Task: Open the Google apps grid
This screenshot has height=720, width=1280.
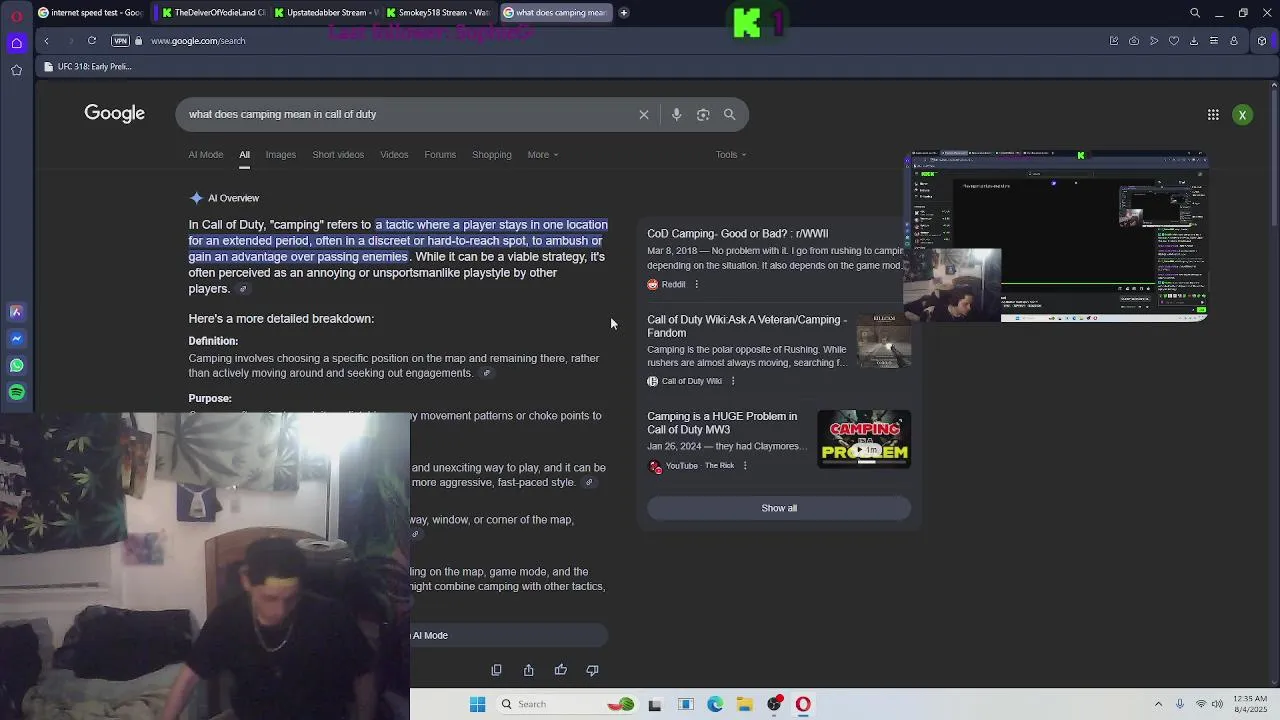Action: click(x=1213, y=115)
